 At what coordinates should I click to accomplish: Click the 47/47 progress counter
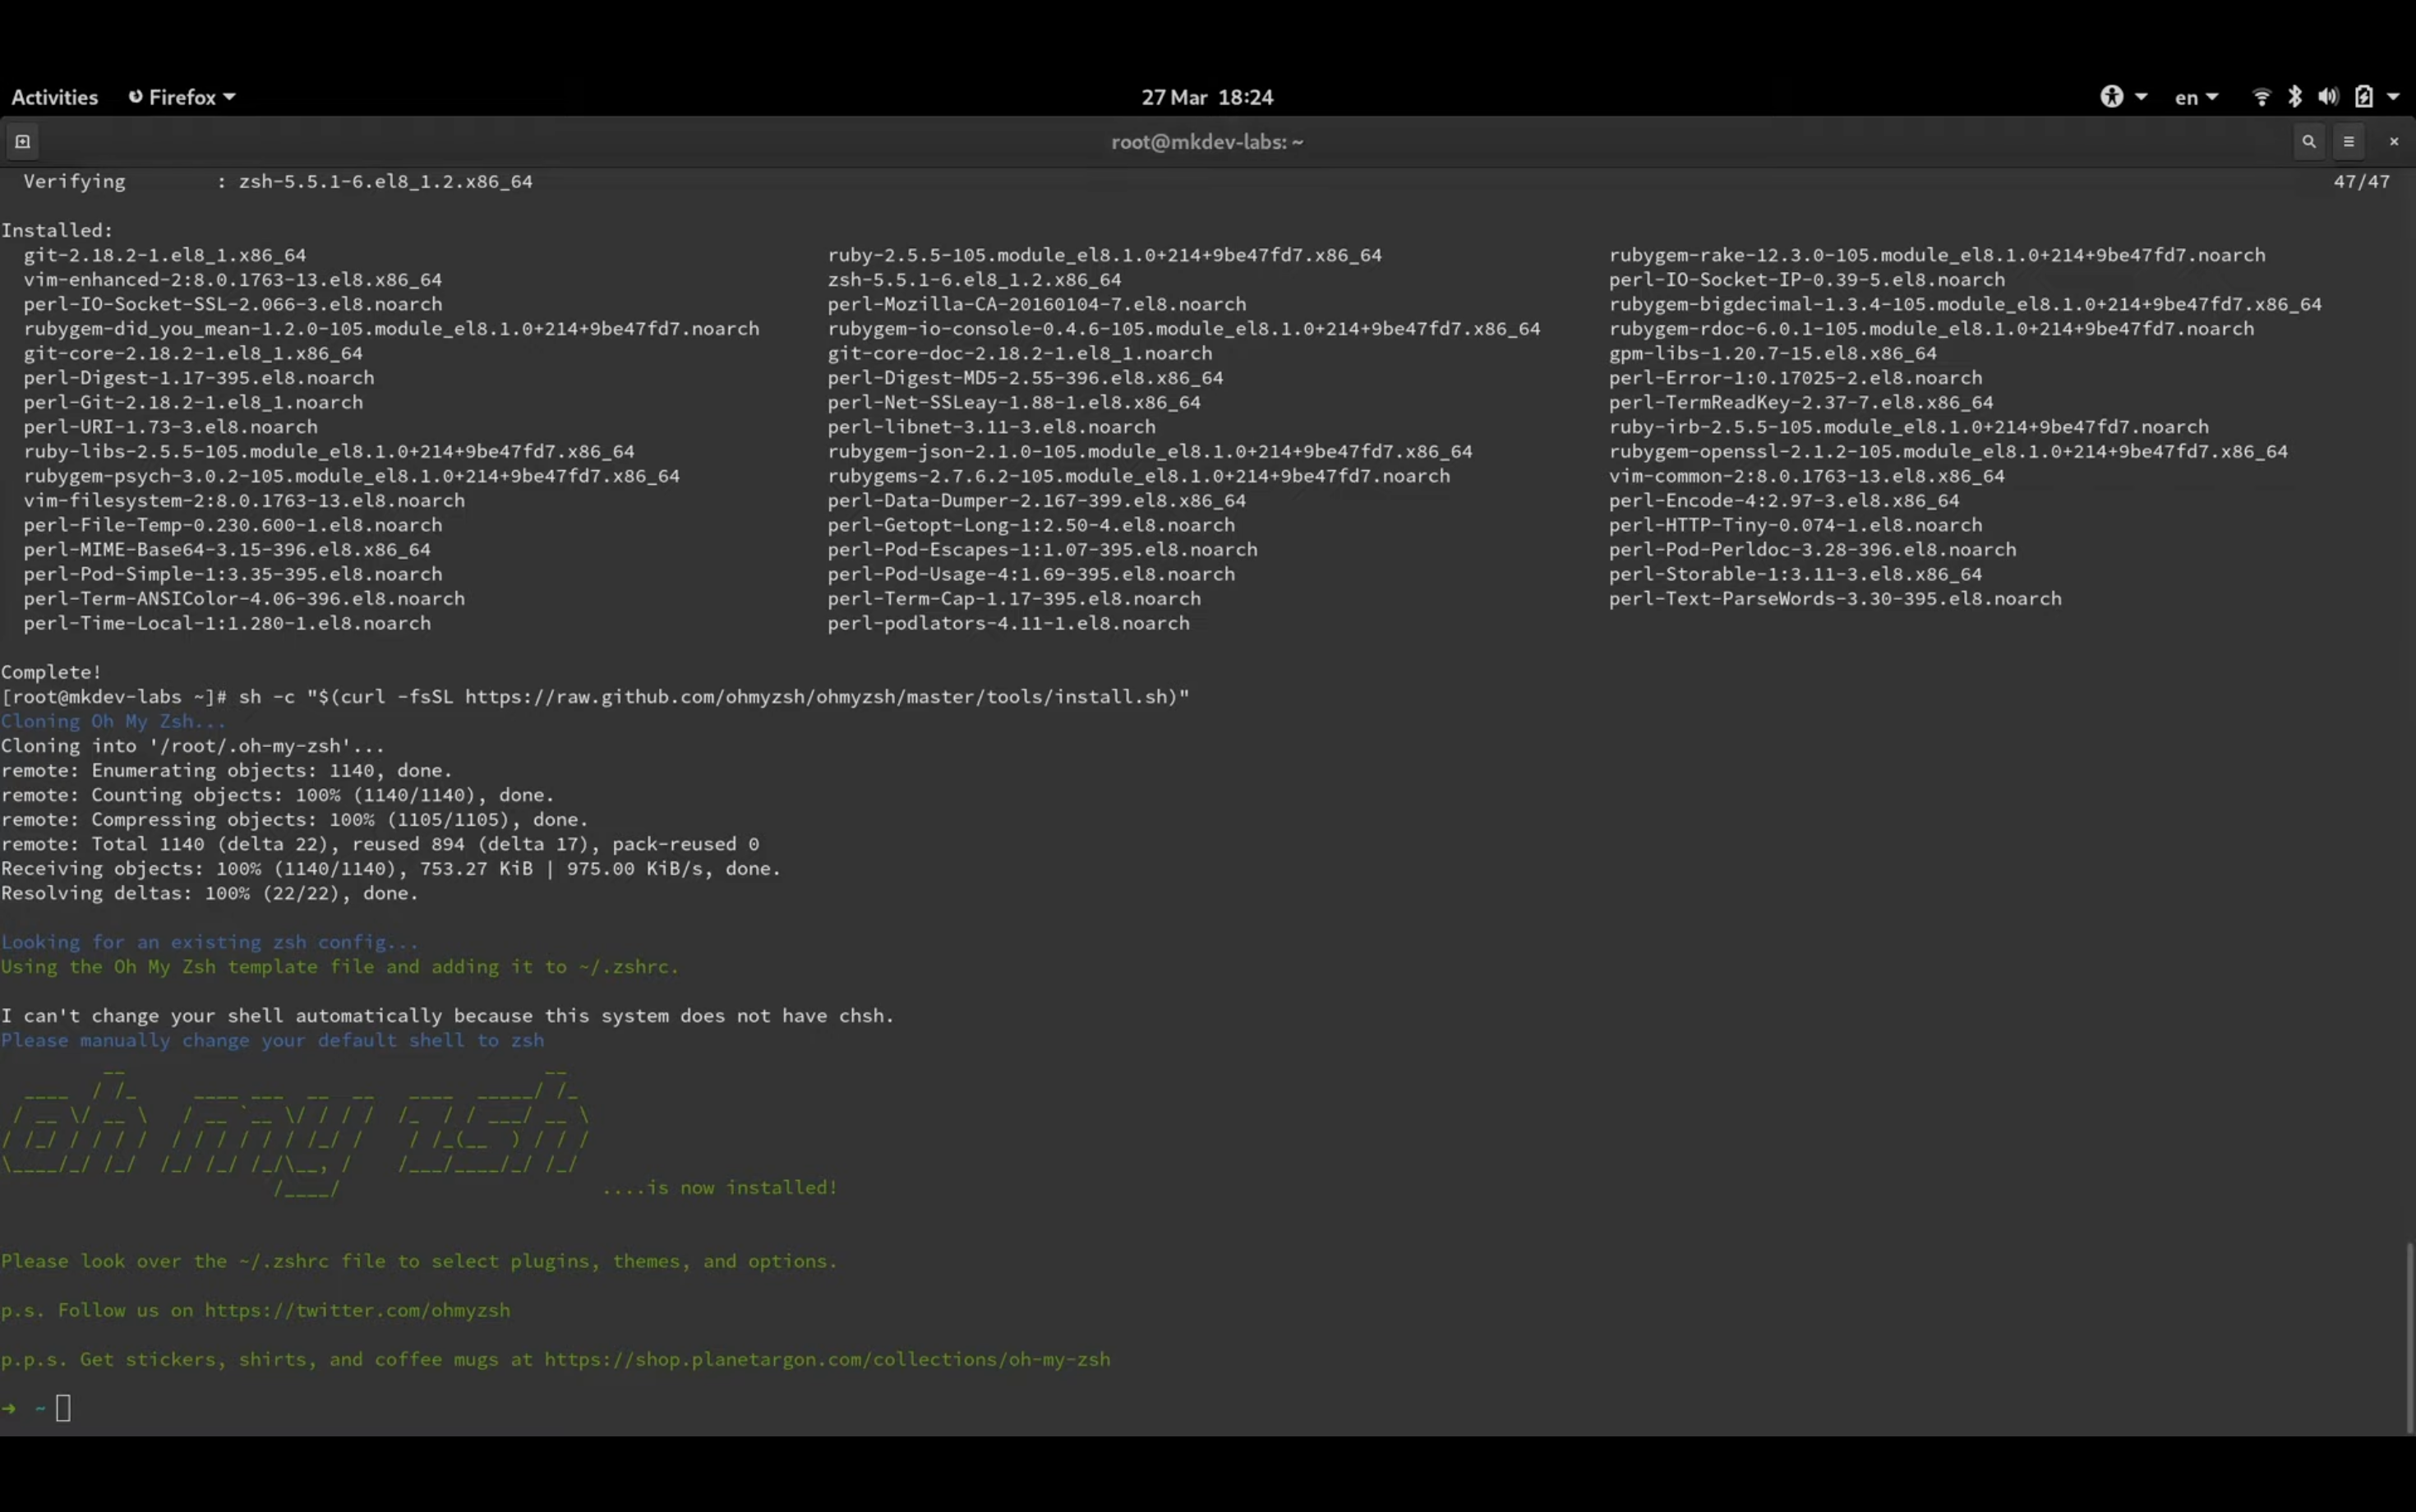point(2361,181)
